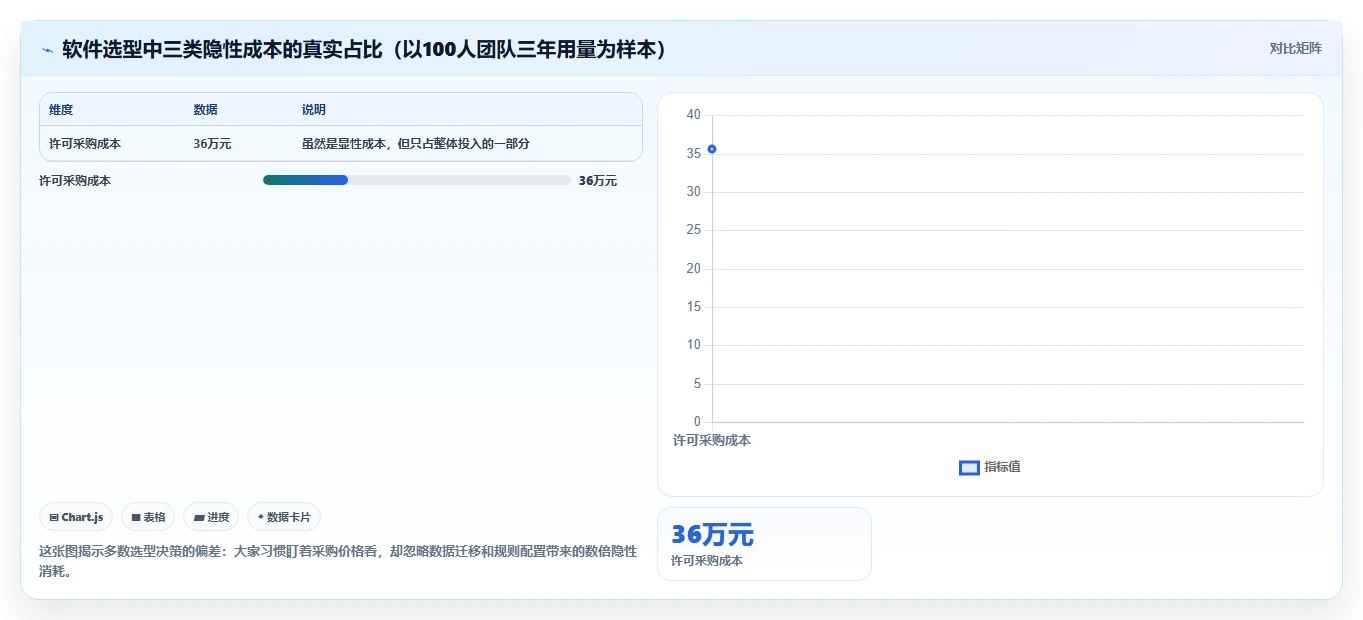Viewport: 1363px width, 620px height.
Task: Click the large 36万元 data card
Action: tap(764, 544)
